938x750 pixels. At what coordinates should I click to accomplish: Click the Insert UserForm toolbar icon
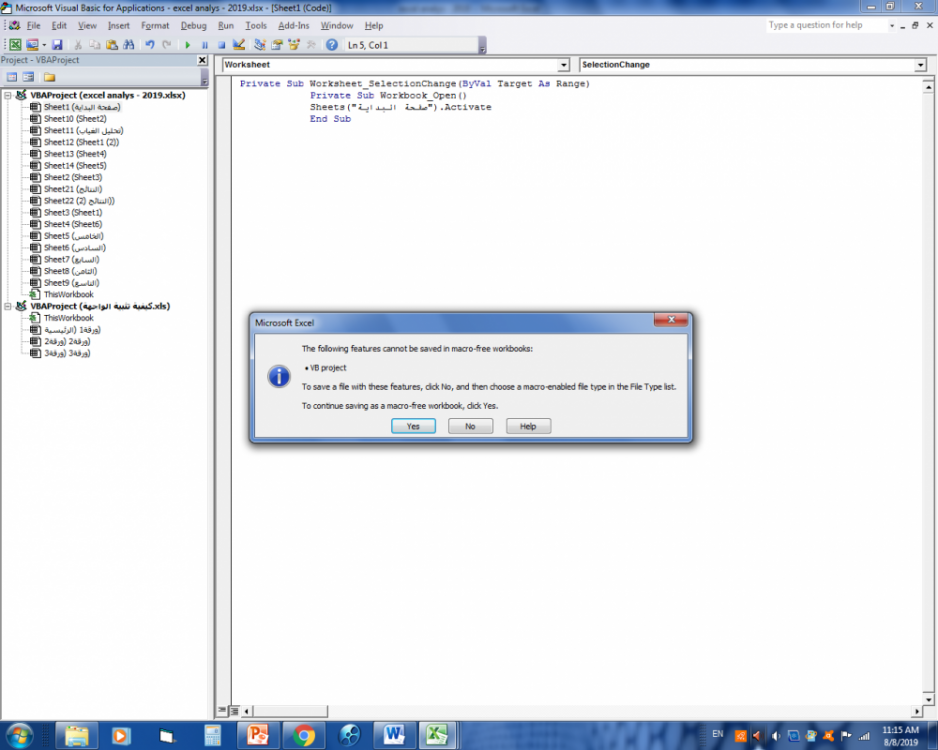click(x=32, y=45)
